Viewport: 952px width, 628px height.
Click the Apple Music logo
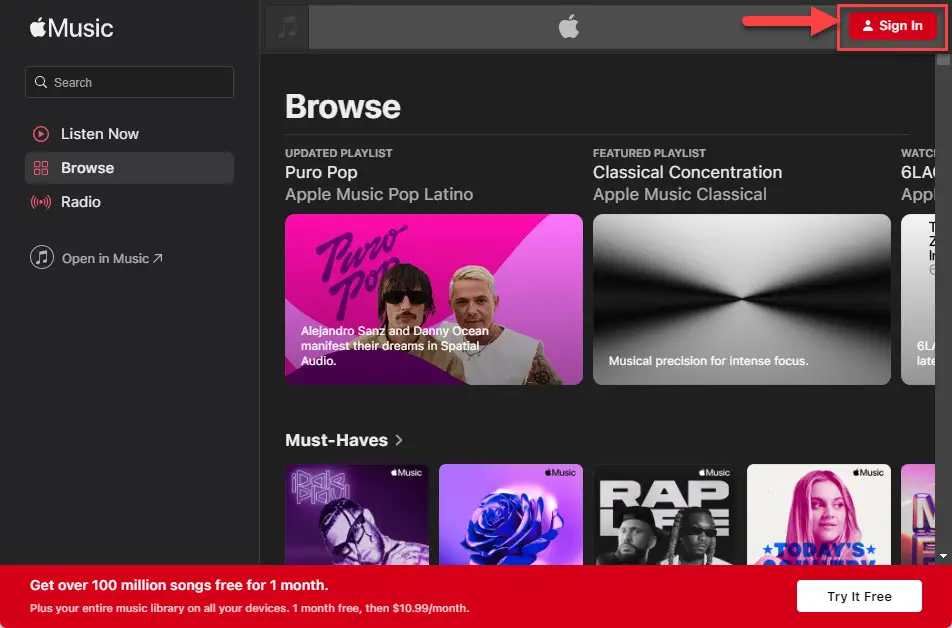pyautogui.click(x=72, y=28)
